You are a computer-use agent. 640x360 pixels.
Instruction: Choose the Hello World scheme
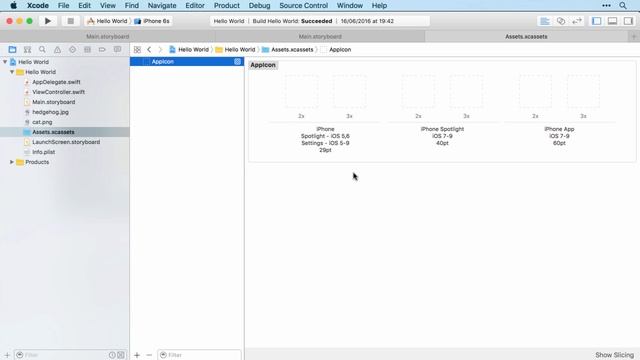pyautogui.click(x=108, y=21)
